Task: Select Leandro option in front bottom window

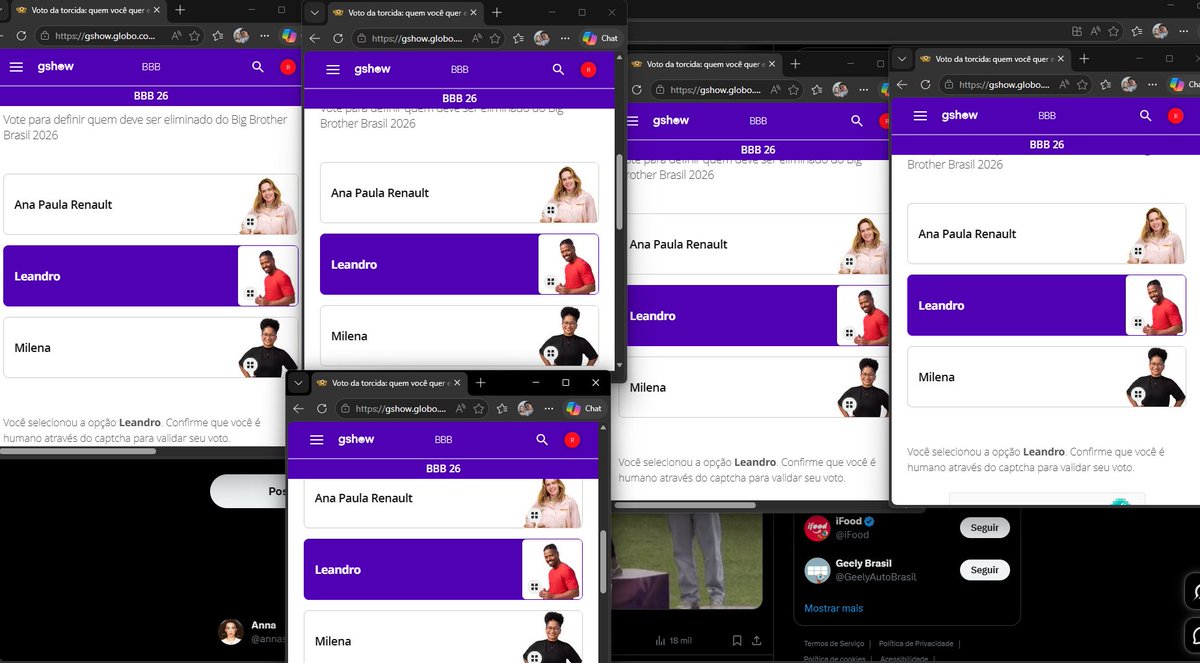Action: point(443,569)
